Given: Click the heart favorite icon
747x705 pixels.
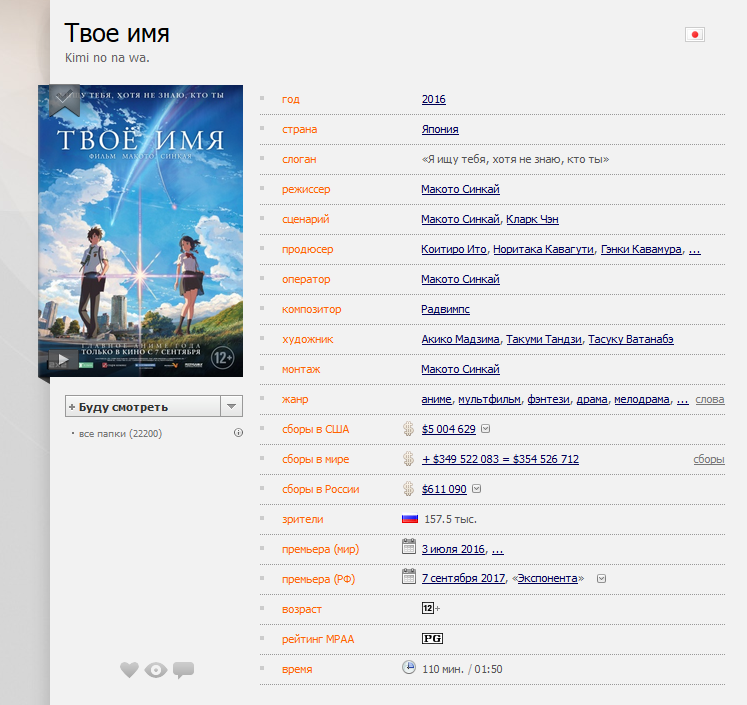Looking at the screenshot, I should [x=129, y=670].
